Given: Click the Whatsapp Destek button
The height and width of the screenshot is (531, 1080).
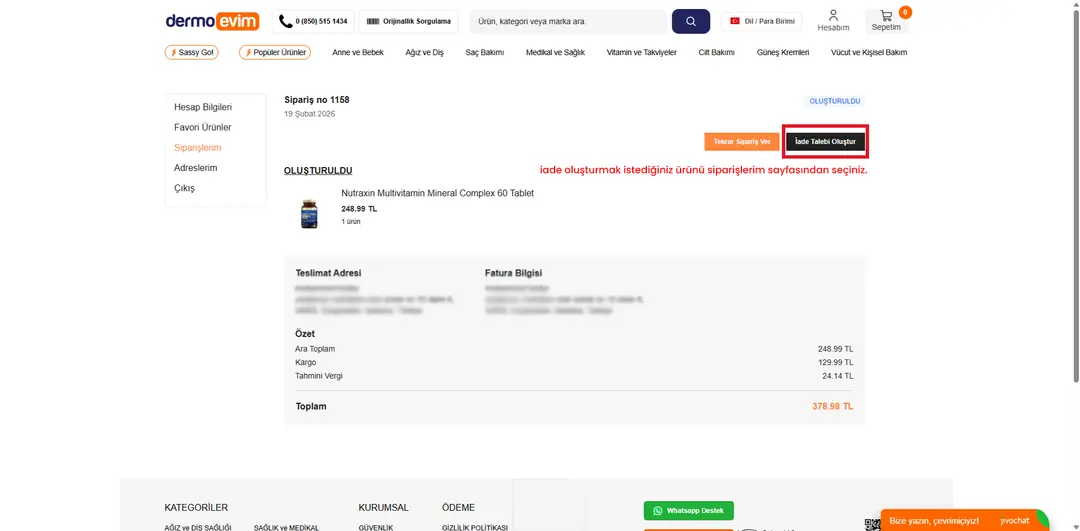Looking at the screenshot, I should click(x=689, y=510).
